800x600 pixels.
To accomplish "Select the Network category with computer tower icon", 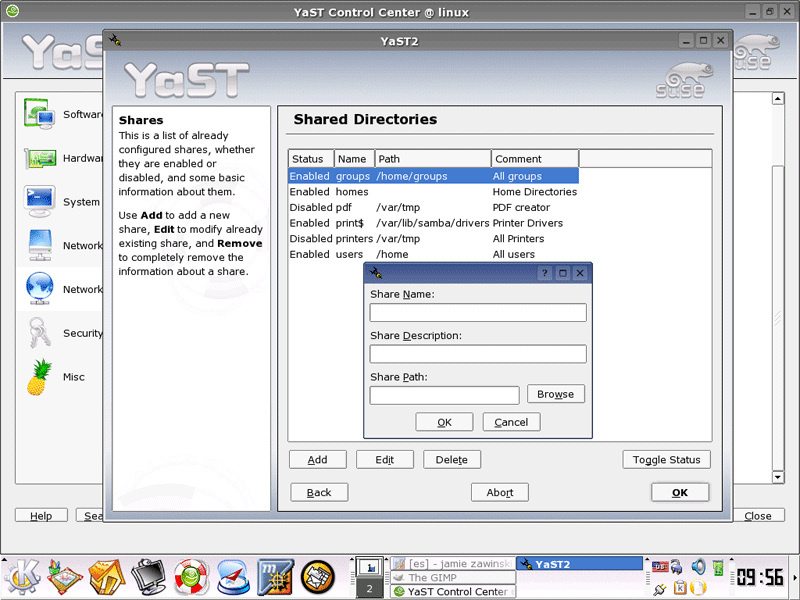I will pyautogui.click(x=39, y=245).
